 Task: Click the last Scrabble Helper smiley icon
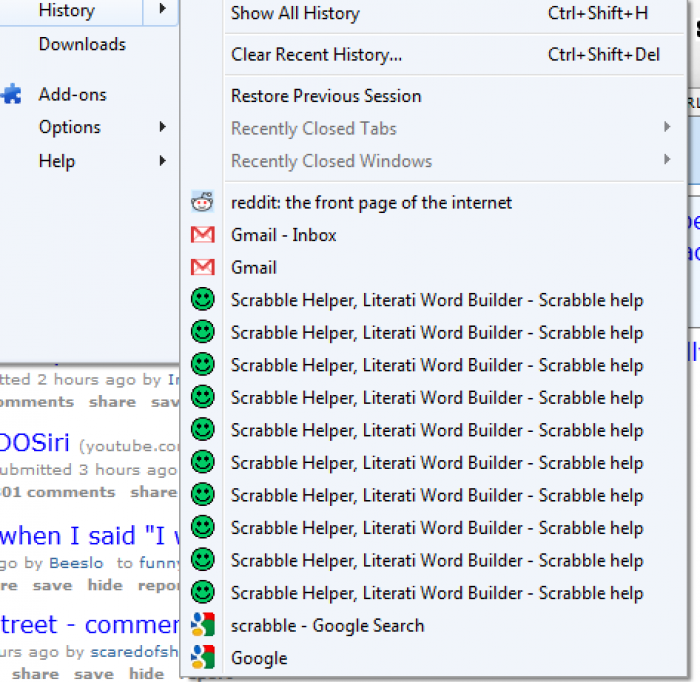203,593
